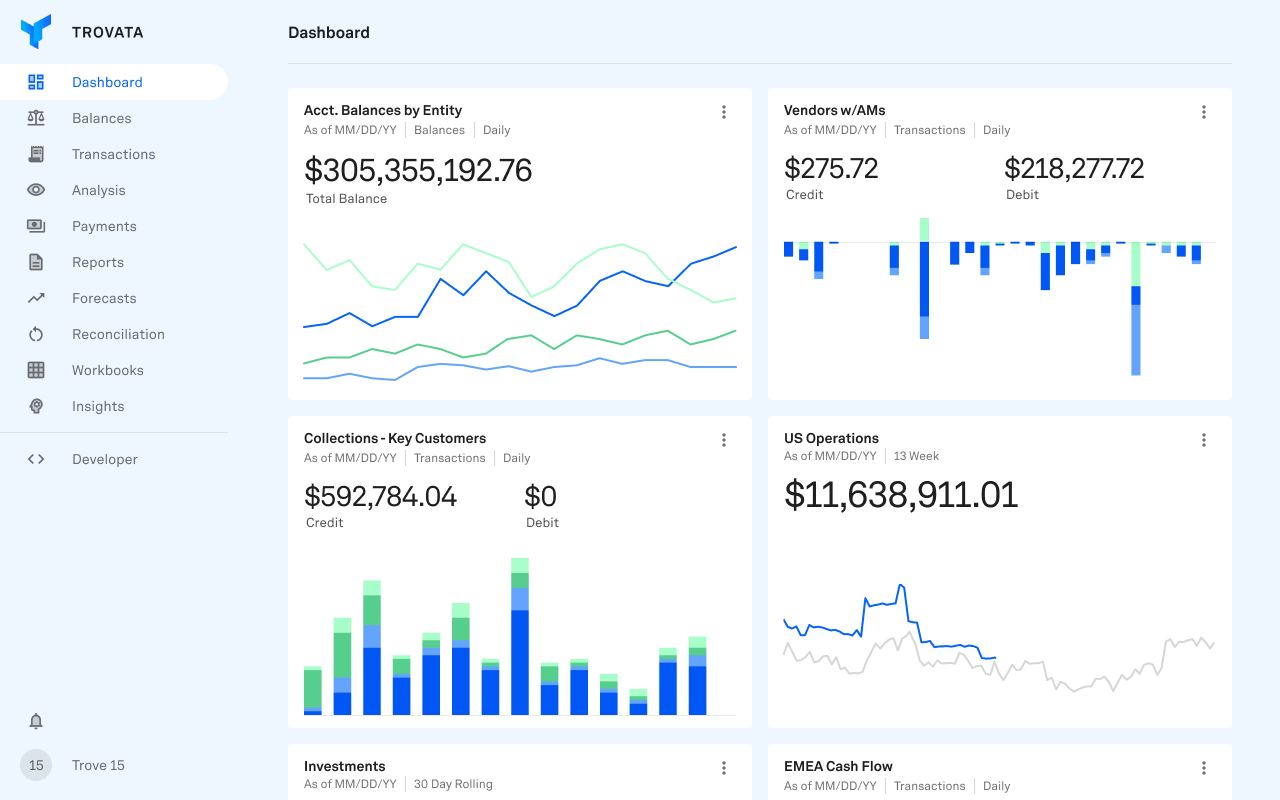Select the Balances icon in the sidebar

click(x=36, y=118)
